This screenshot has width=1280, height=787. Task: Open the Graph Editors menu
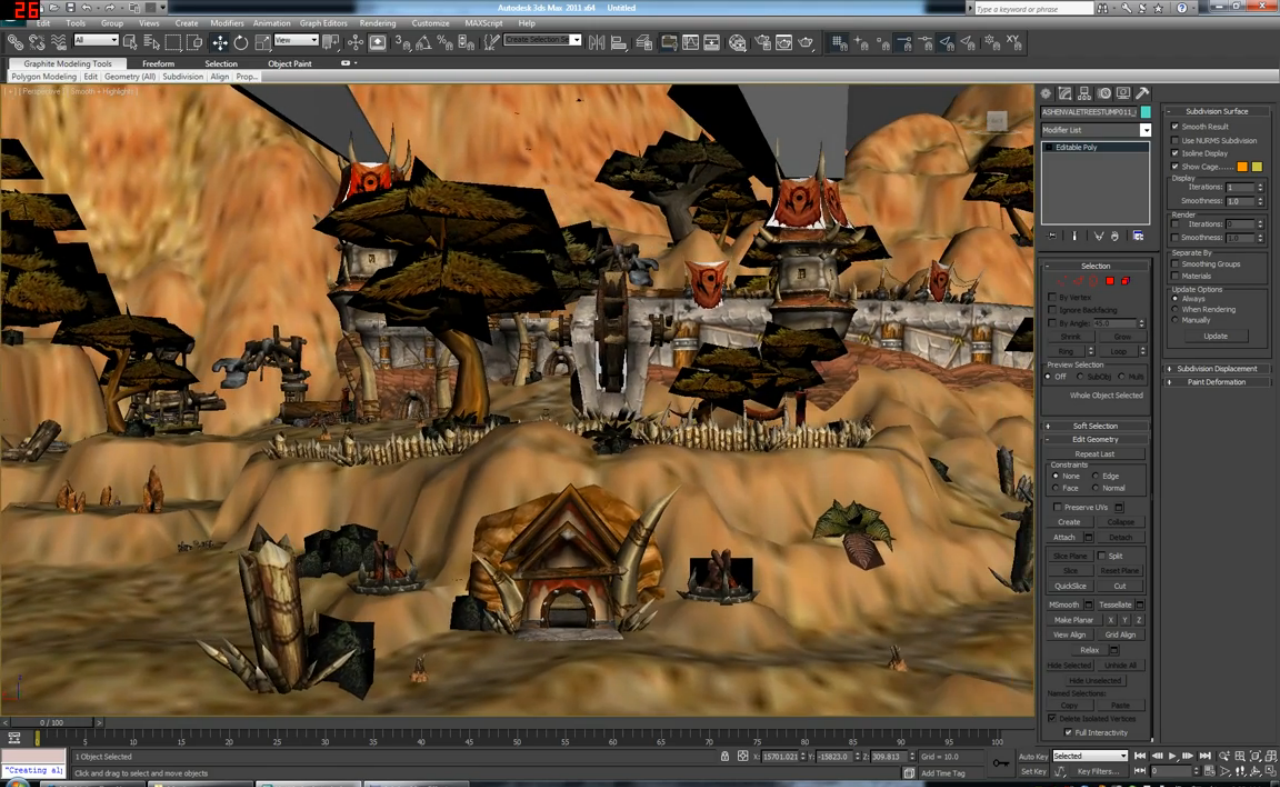tap(323, 23)
